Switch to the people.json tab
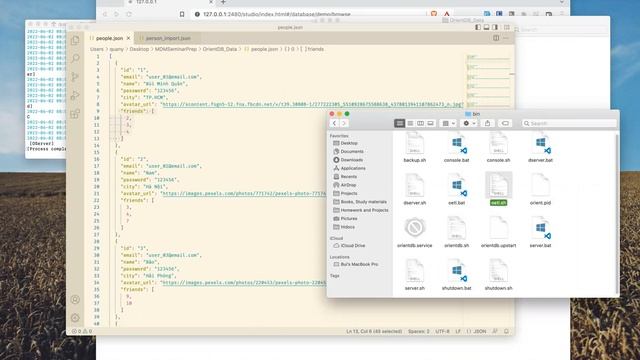Viewport: 640px width, 360px height. [109, 38]
